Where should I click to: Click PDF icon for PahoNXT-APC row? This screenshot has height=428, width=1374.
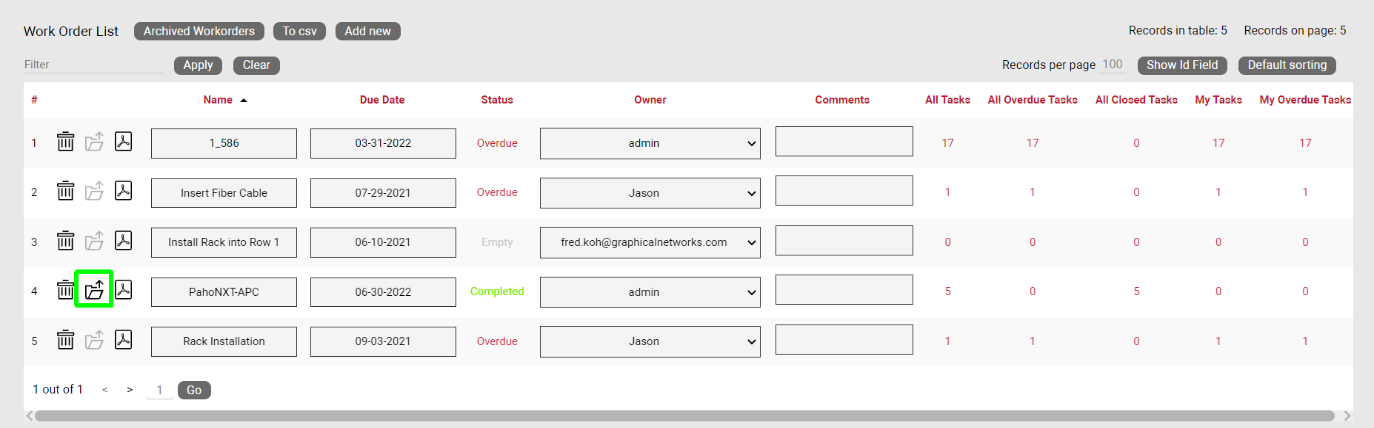123,291
